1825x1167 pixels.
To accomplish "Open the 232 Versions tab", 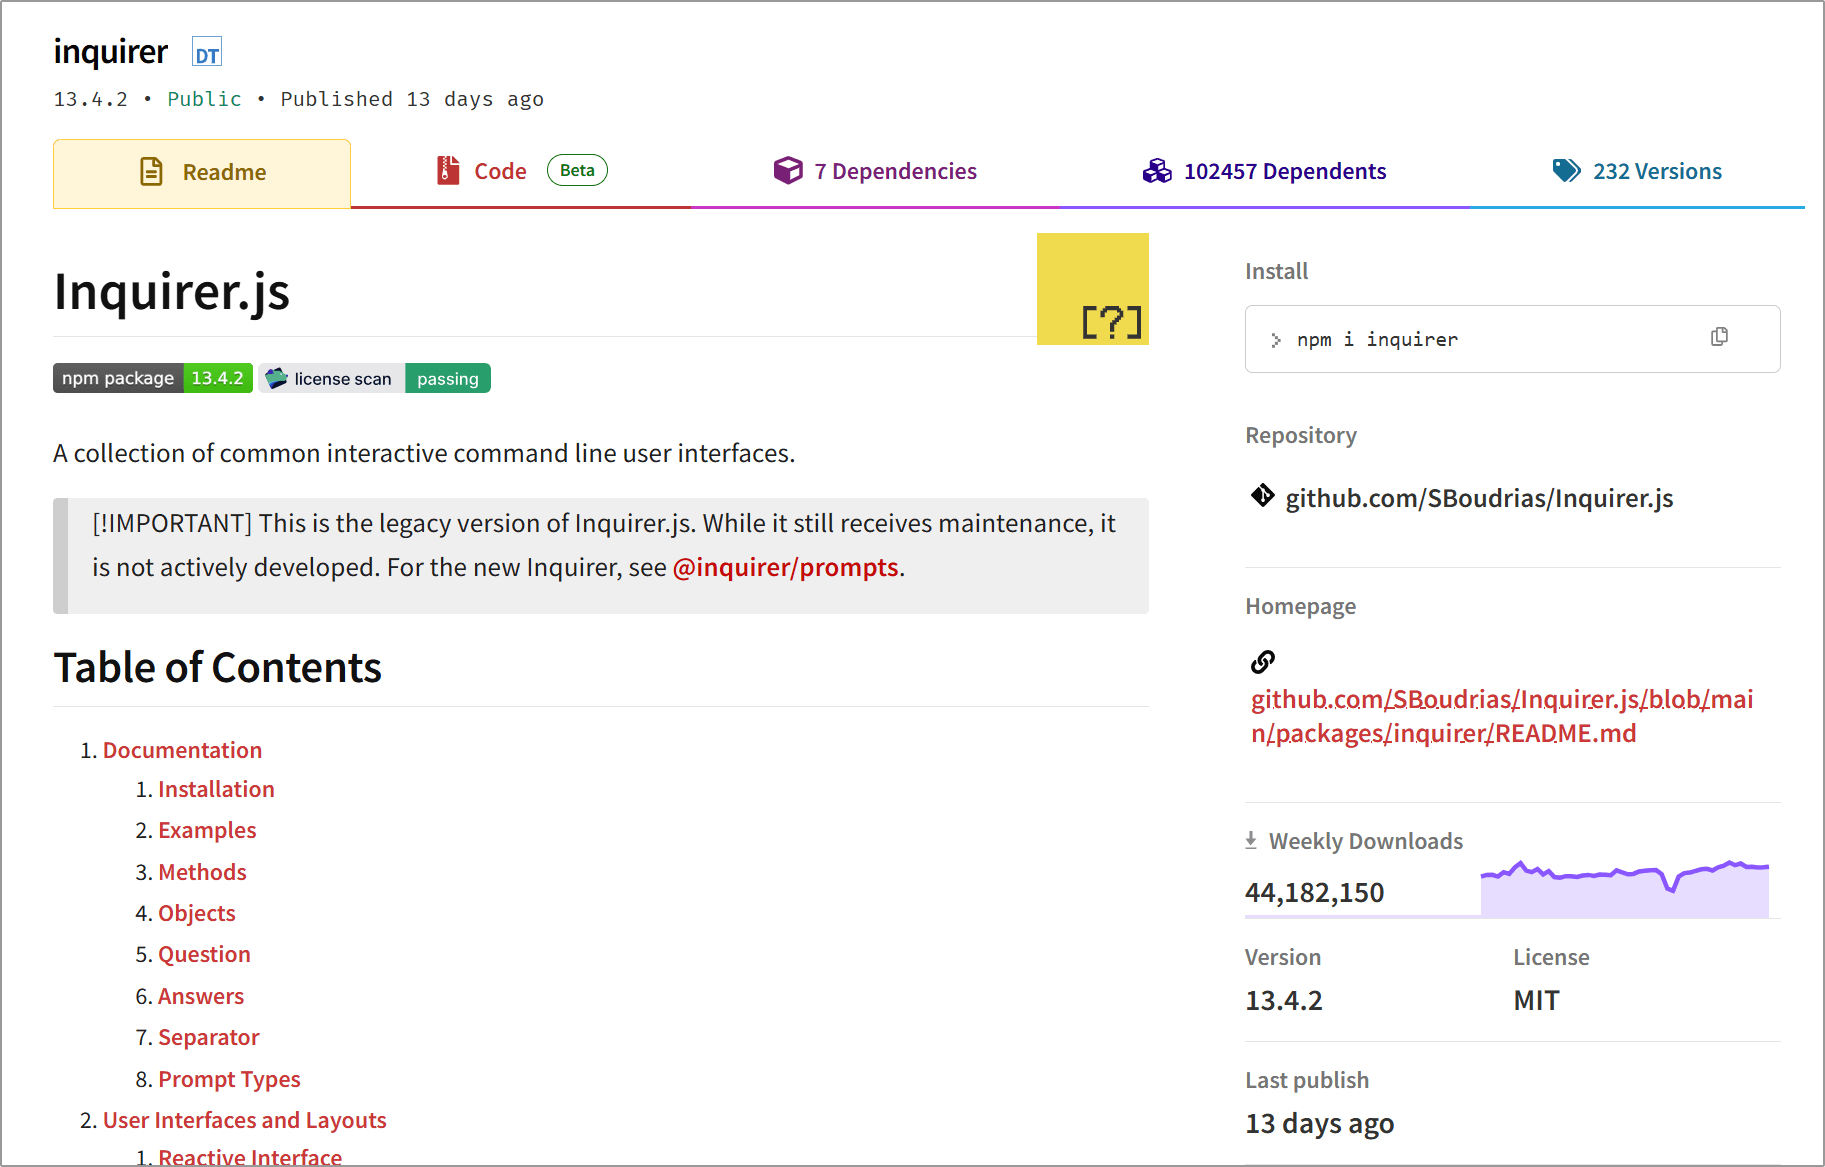I will coord(1637,172).
